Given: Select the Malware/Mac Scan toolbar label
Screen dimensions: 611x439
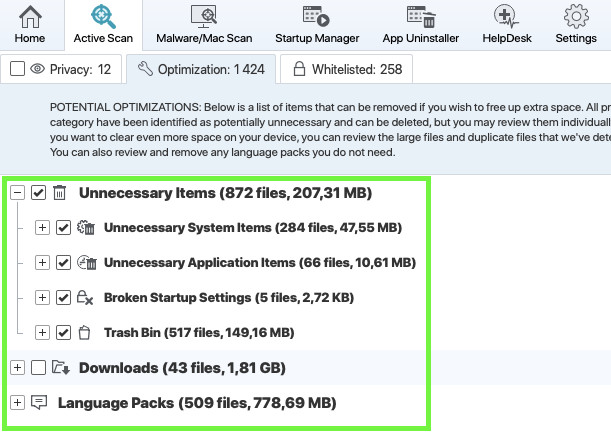Looking at the screenshot, I should click(204, 38).
